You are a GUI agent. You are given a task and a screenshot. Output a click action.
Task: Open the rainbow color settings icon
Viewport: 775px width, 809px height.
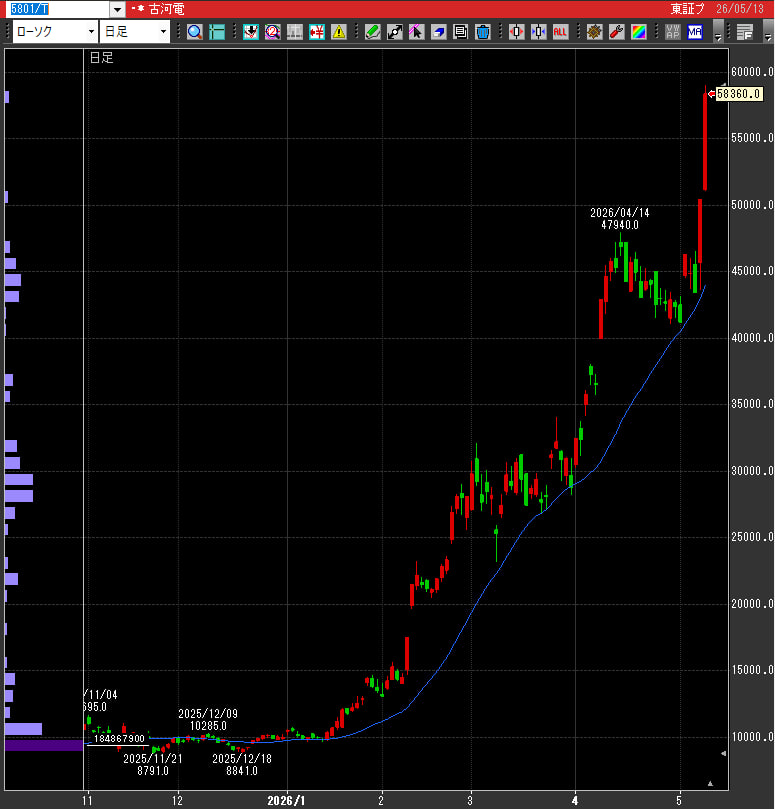[639, 32]
